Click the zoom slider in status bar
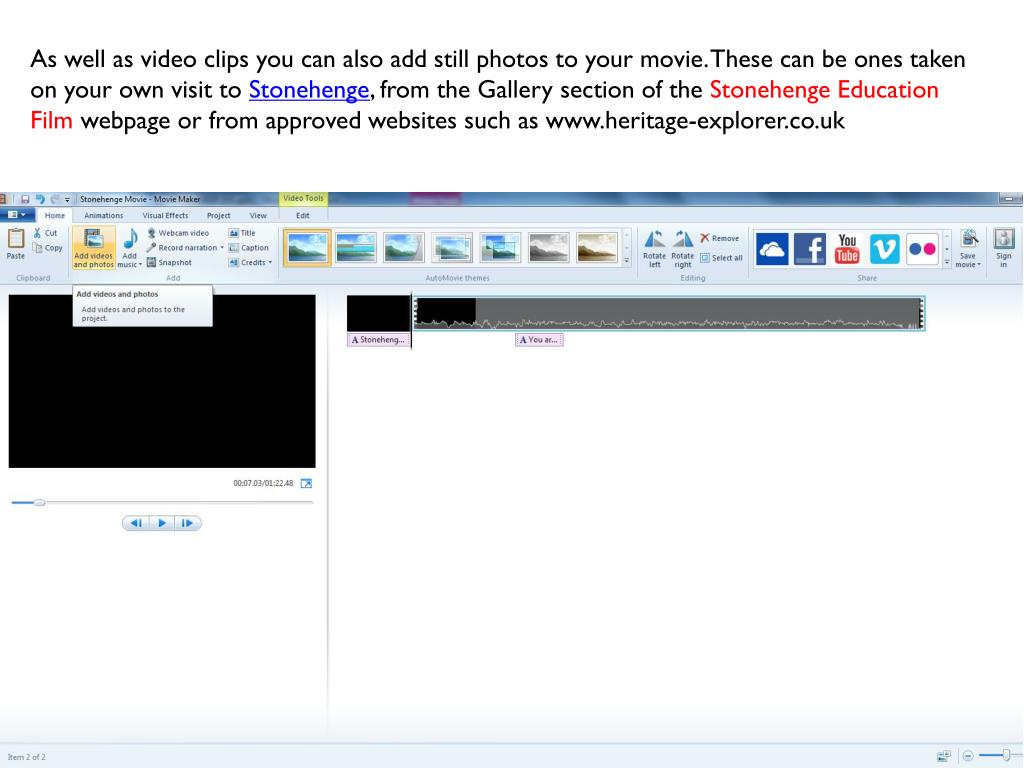This screenshot has height=768, width=1024. click(x=1006, y=756)
